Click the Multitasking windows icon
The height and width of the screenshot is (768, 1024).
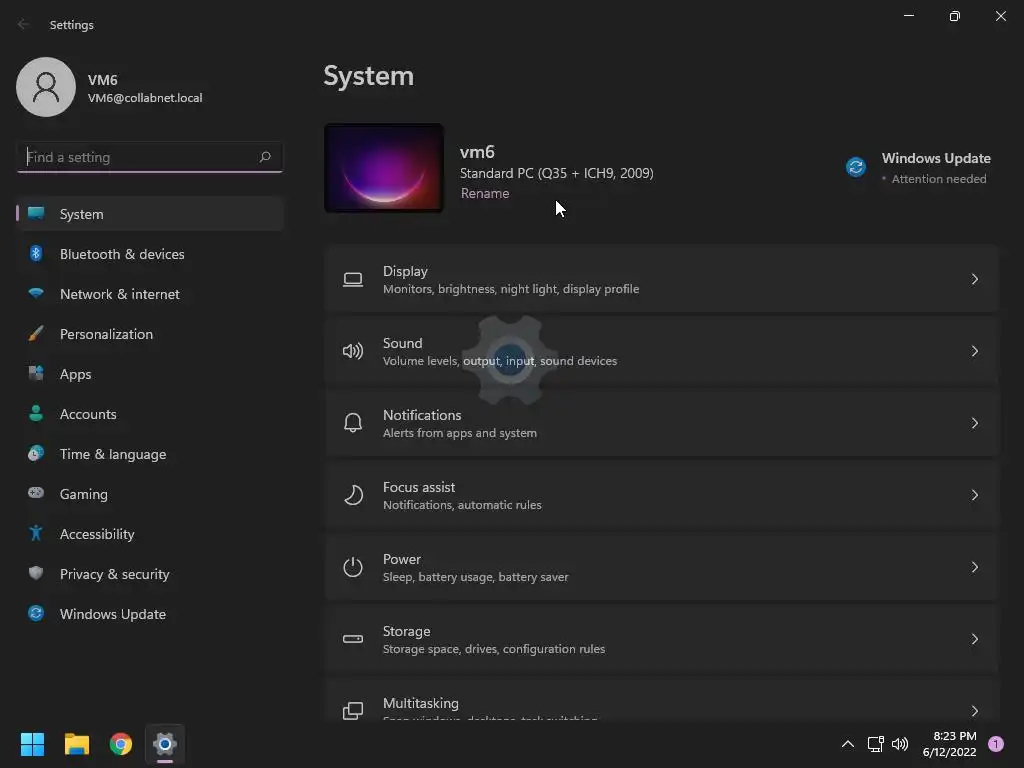point(353,711)
